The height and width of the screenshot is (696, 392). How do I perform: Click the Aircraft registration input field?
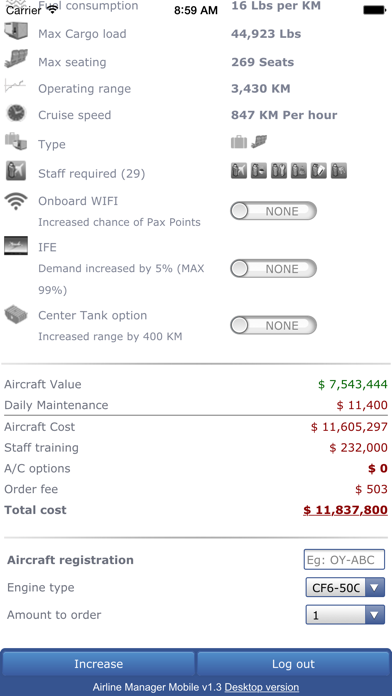[344, 560]
